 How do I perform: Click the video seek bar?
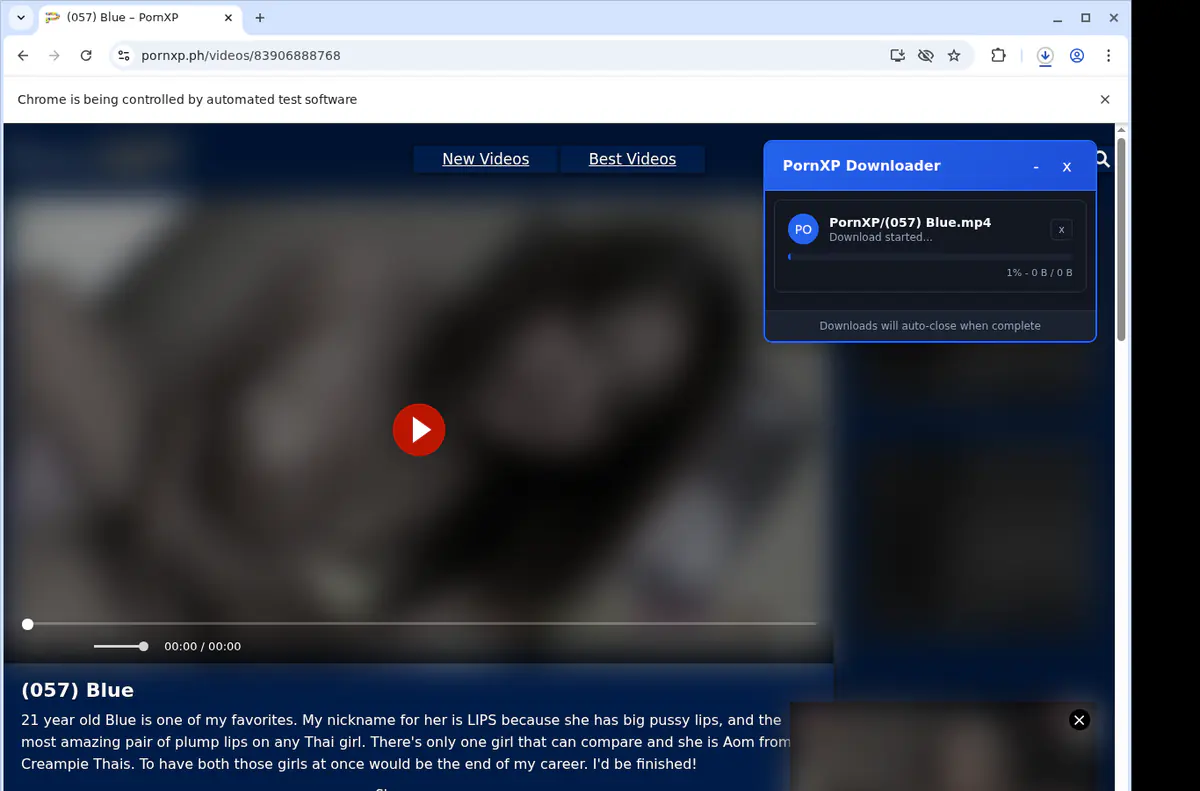click(x=420, y=624)
